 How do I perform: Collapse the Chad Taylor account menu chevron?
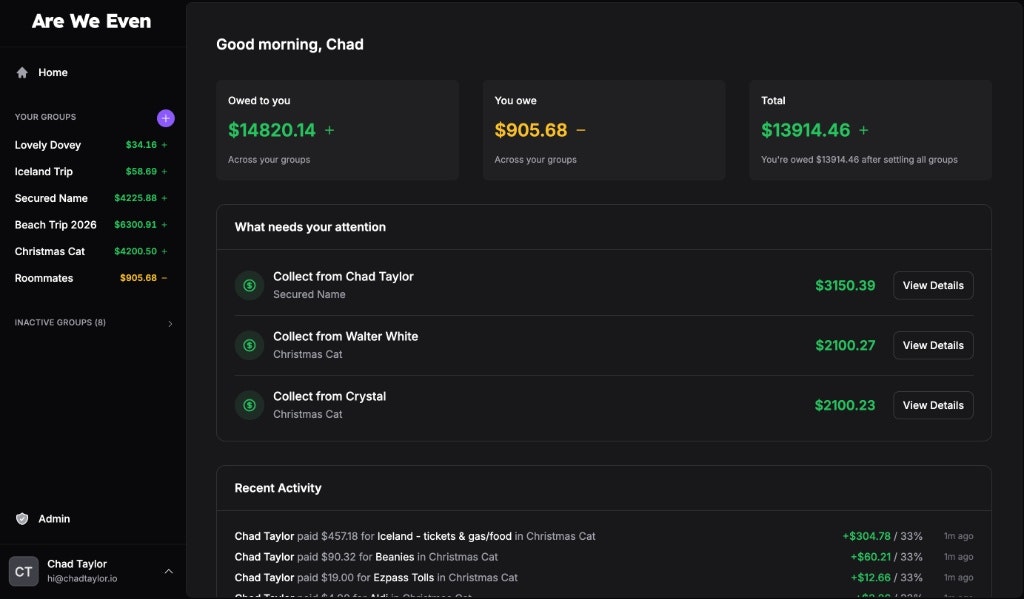pos(168,571)
